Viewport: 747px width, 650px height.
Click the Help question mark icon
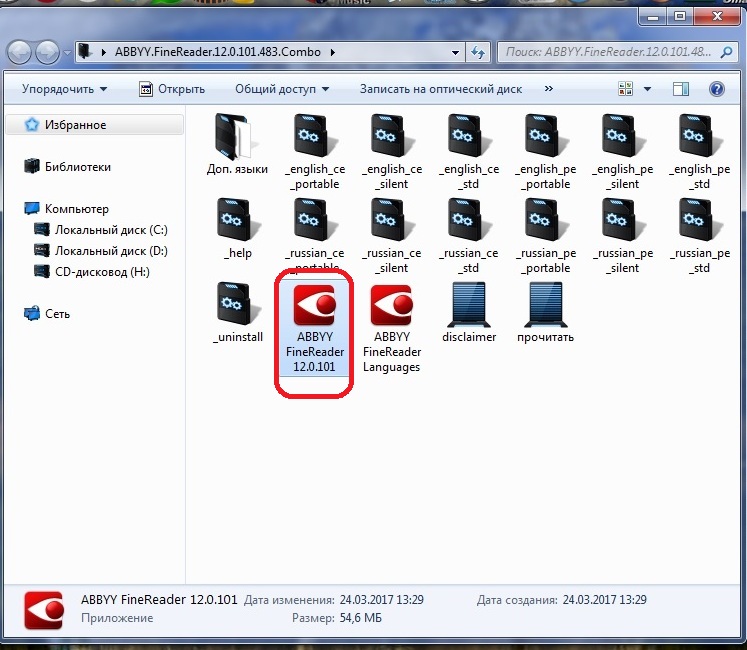(x=717, y=89)
